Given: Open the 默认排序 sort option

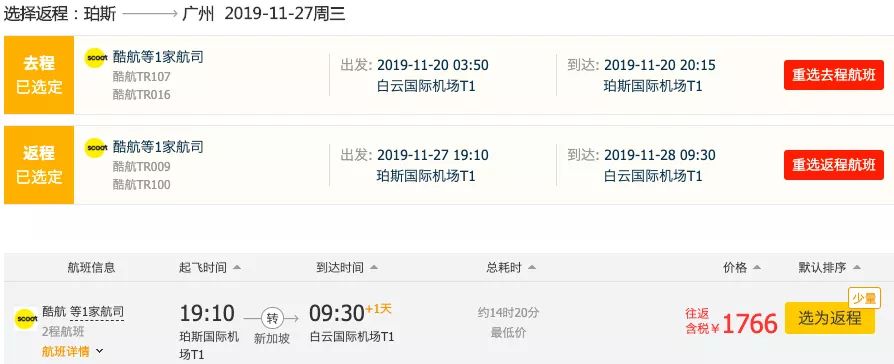Looking at the screenshot, I should click(830, 267).
